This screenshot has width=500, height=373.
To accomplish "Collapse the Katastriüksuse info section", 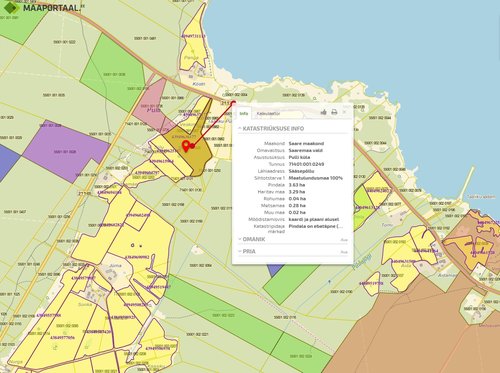I will click(x=271, y=128).
